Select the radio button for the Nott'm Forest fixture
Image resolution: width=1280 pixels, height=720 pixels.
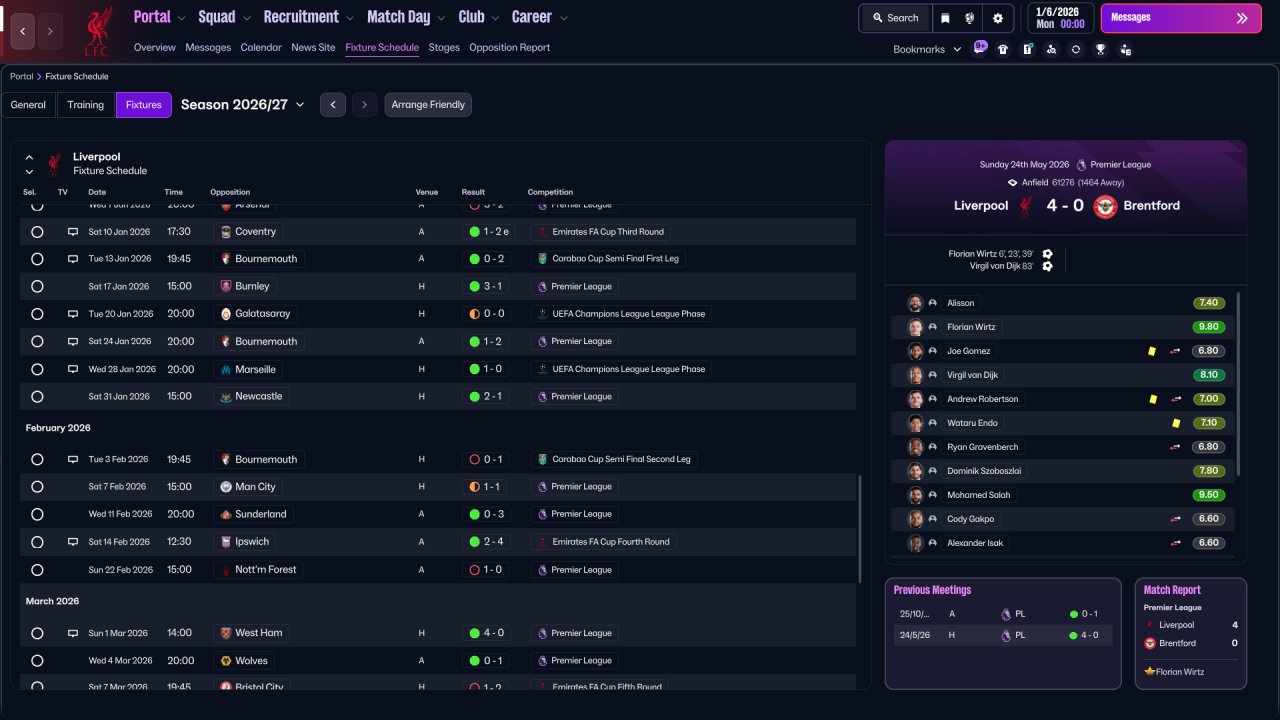[x=37, y=570]
